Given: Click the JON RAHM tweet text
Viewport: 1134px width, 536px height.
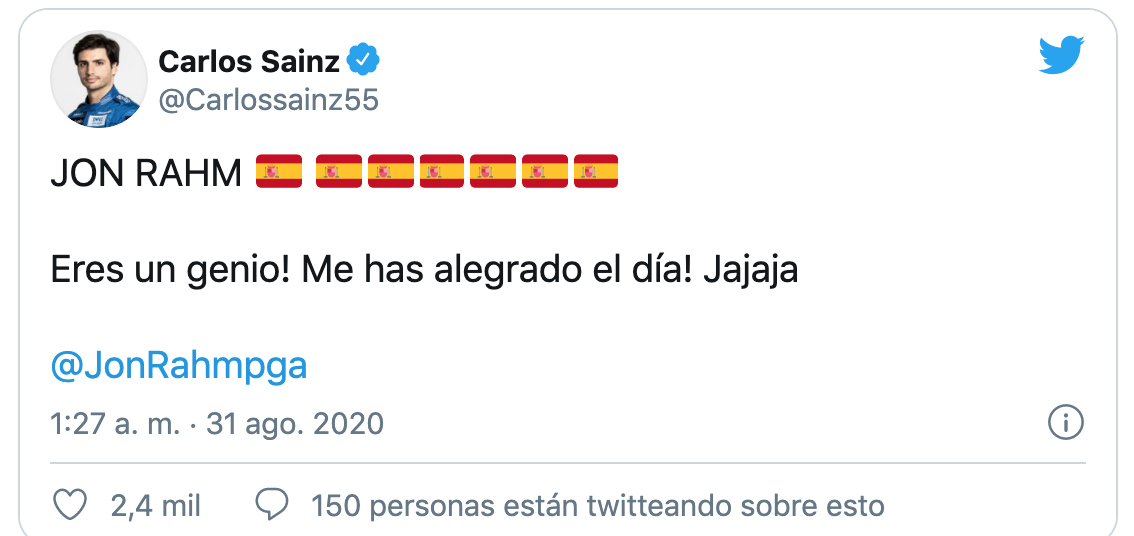Looking at the screenshot, I should click(x=146, y=174).
